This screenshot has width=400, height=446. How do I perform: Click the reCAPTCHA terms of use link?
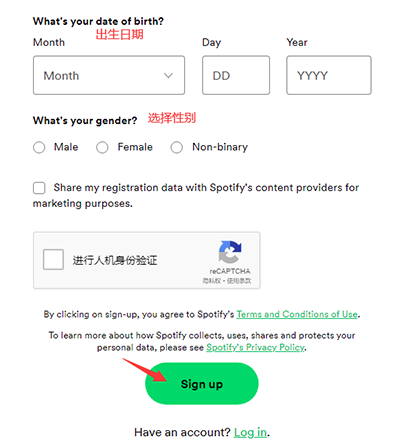[239, 281]
